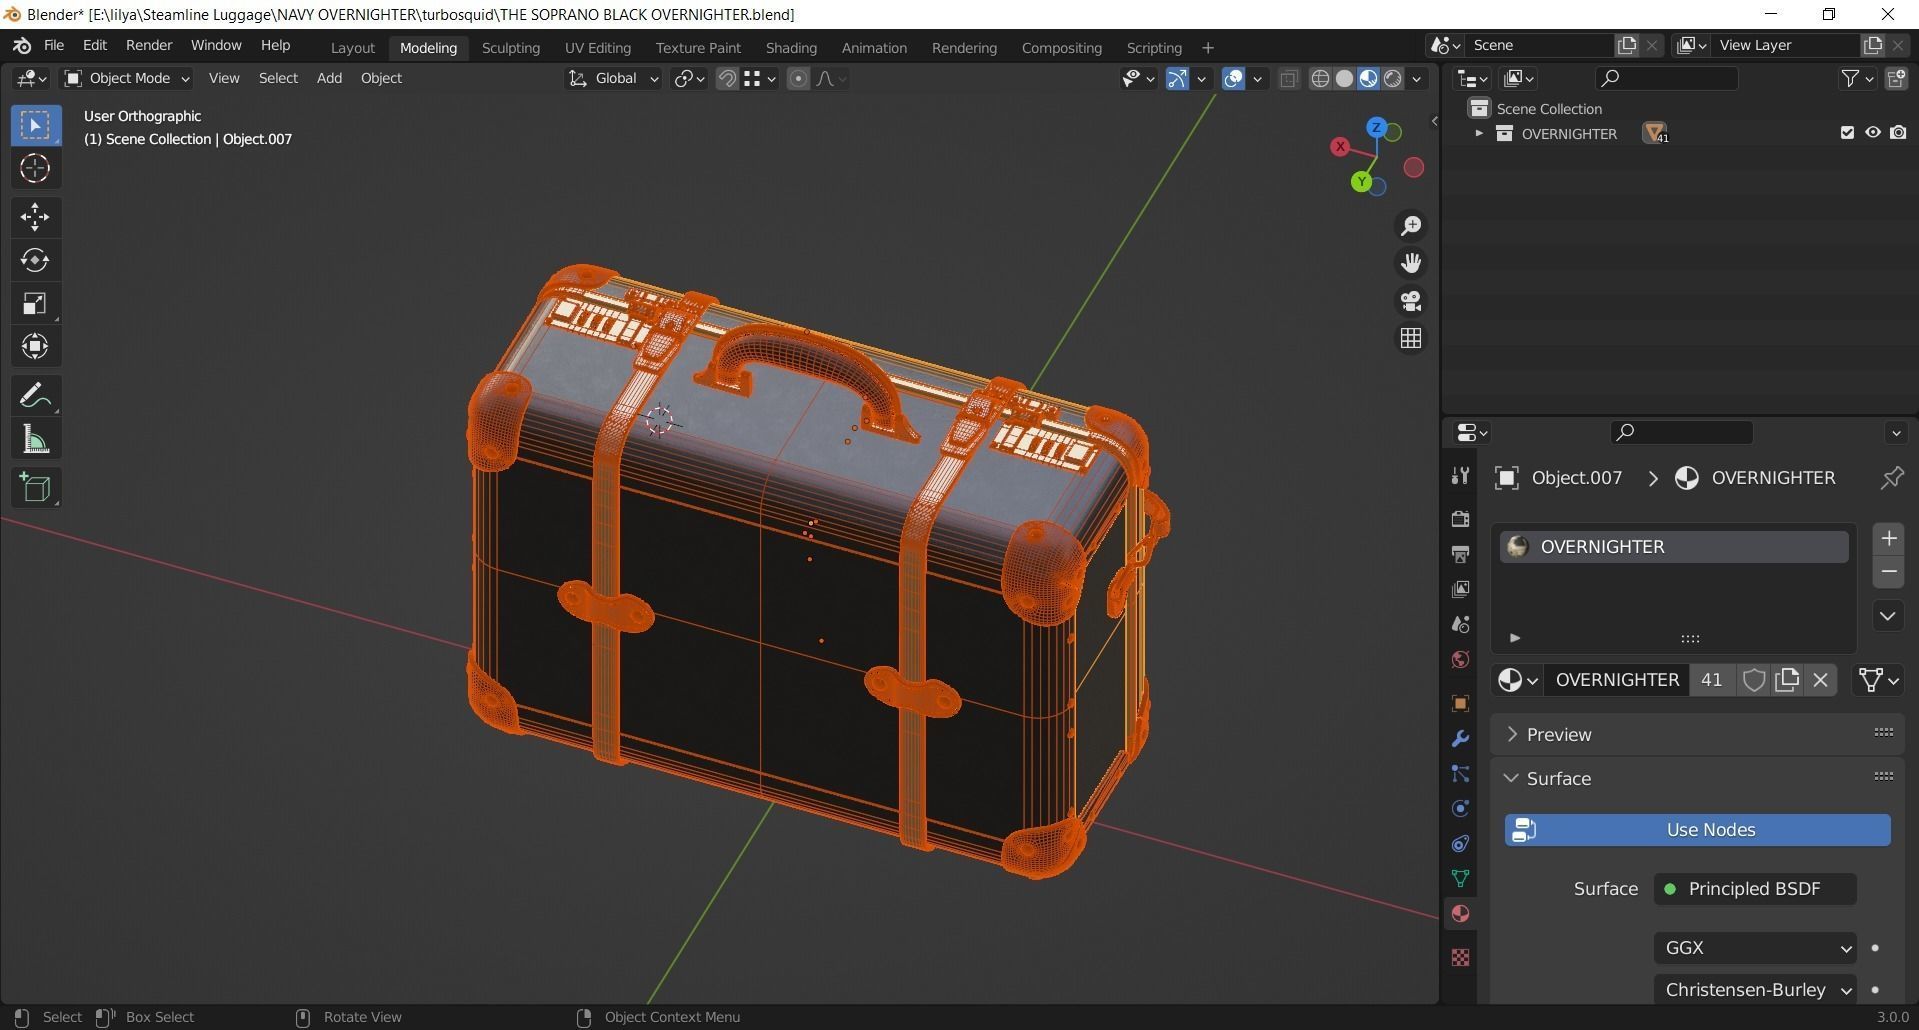
Task: Open the pivot point dropdown
Action: click(689, 78)
